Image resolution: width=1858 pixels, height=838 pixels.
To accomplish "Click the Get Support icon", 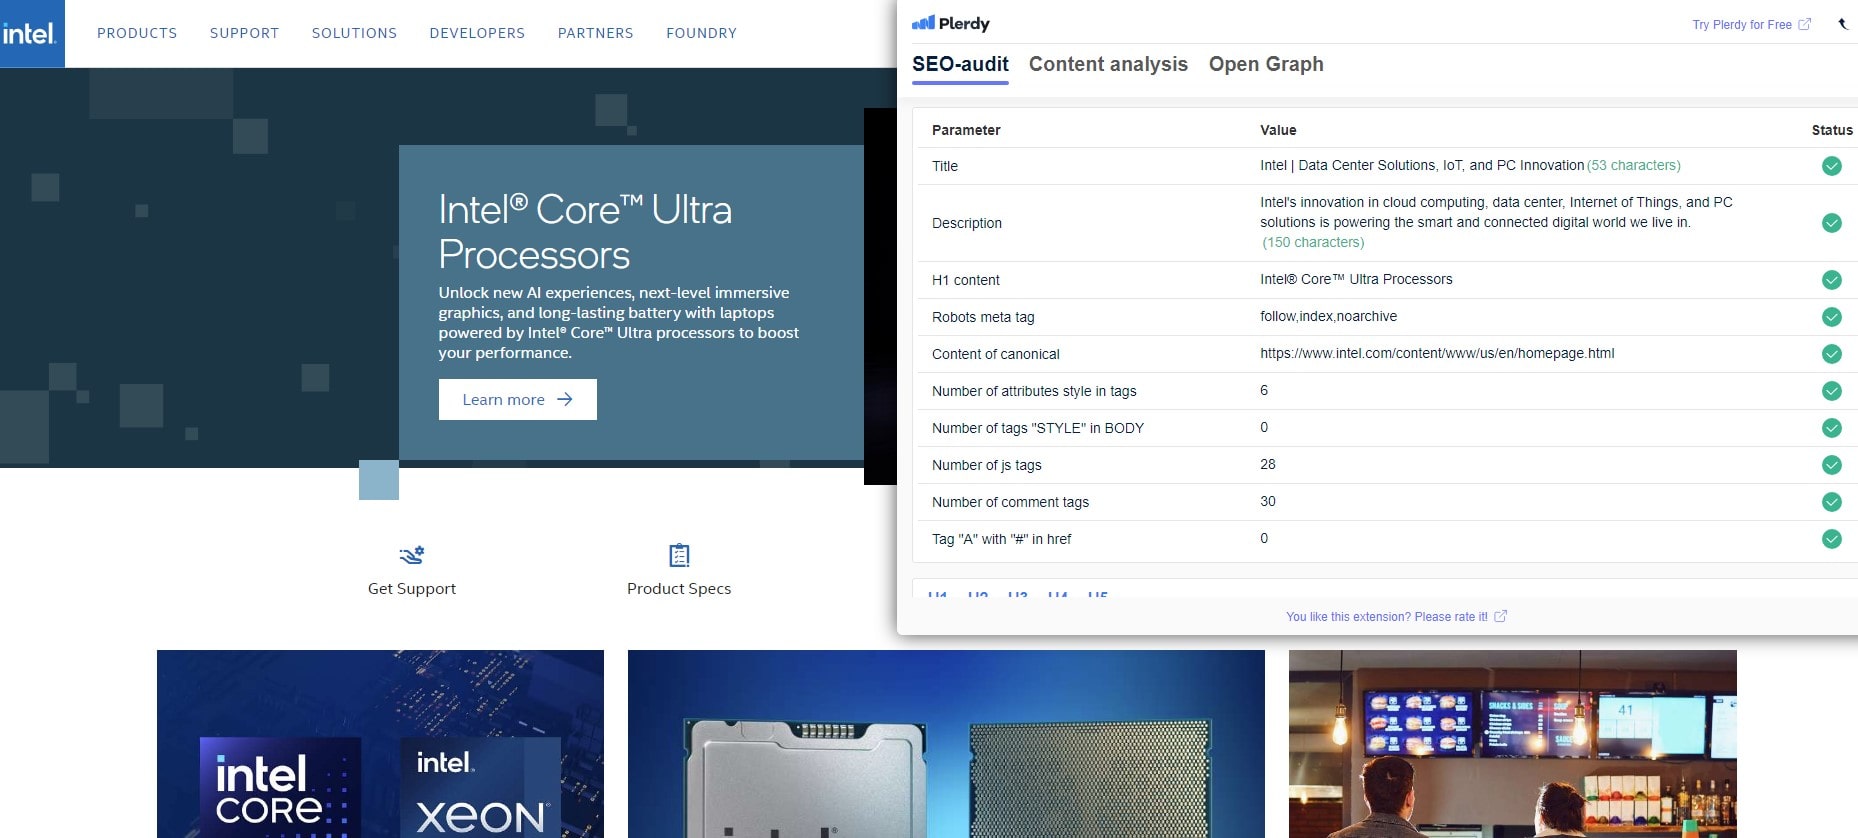I will [412, 555].
